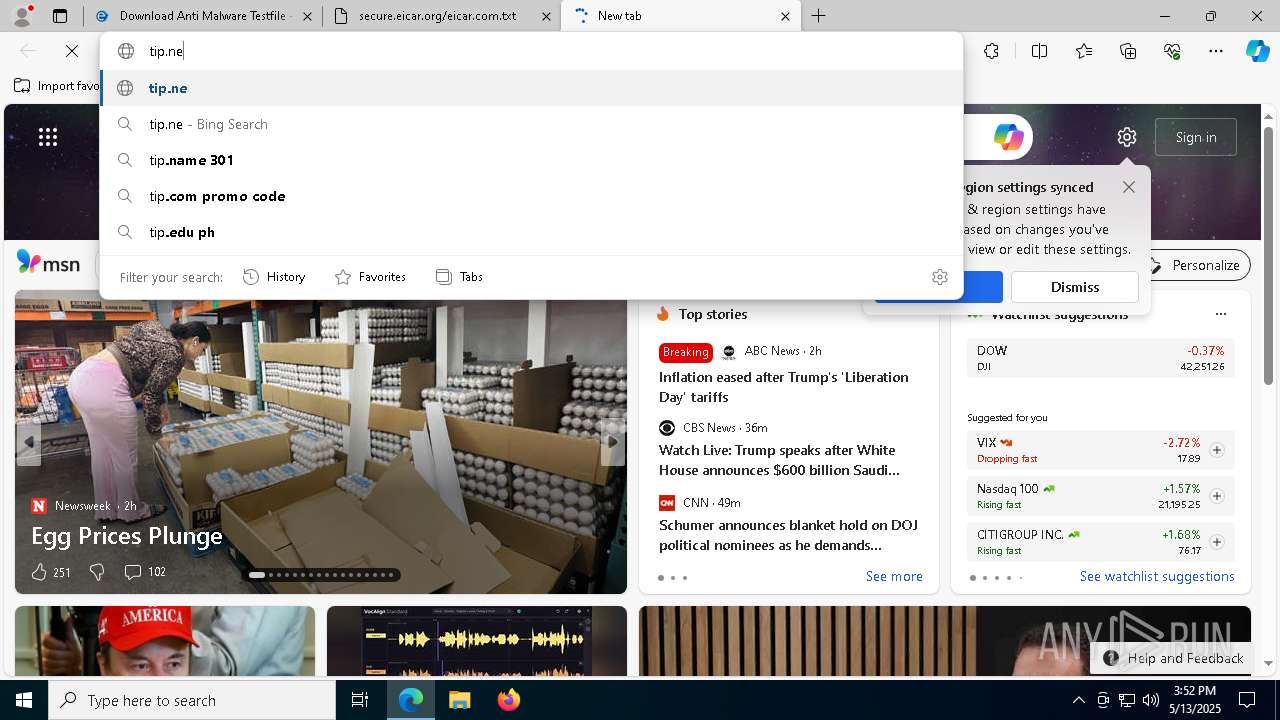
Task: Click Windows taskbar search box
Action: (192, 700)
